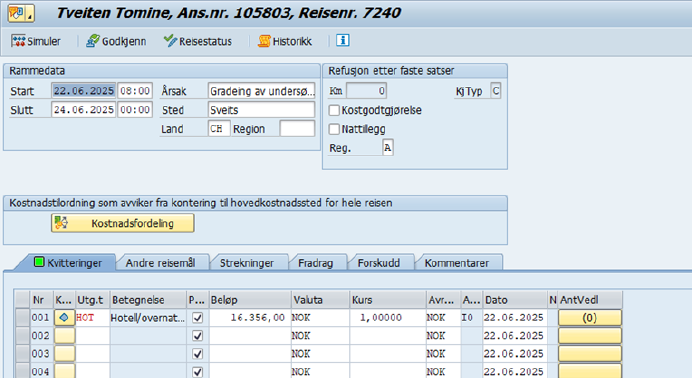This screenshot has width=692, height=378.
Task: Click the Årsak input field
Action: coord(261,91)
